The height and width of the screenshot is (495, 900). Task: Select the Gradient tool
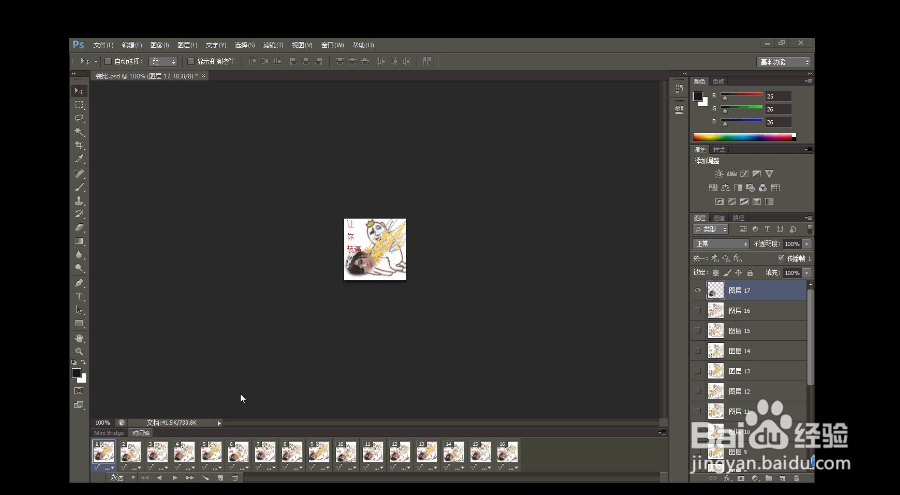(79, 242)
